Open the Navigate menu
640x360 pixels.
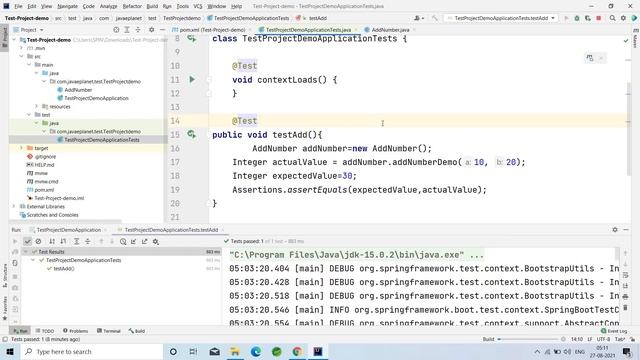(67, 6)
